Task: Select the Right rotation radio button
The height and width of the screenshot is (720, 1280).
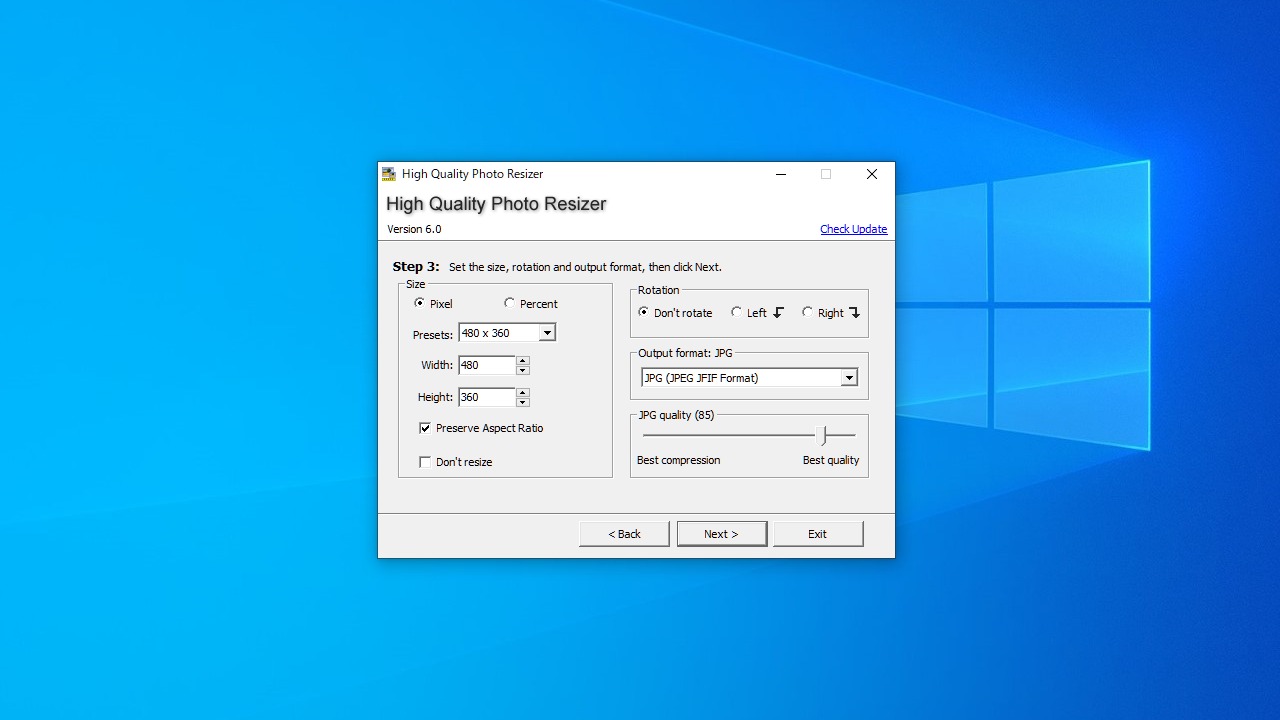Action: pos(807,312)
